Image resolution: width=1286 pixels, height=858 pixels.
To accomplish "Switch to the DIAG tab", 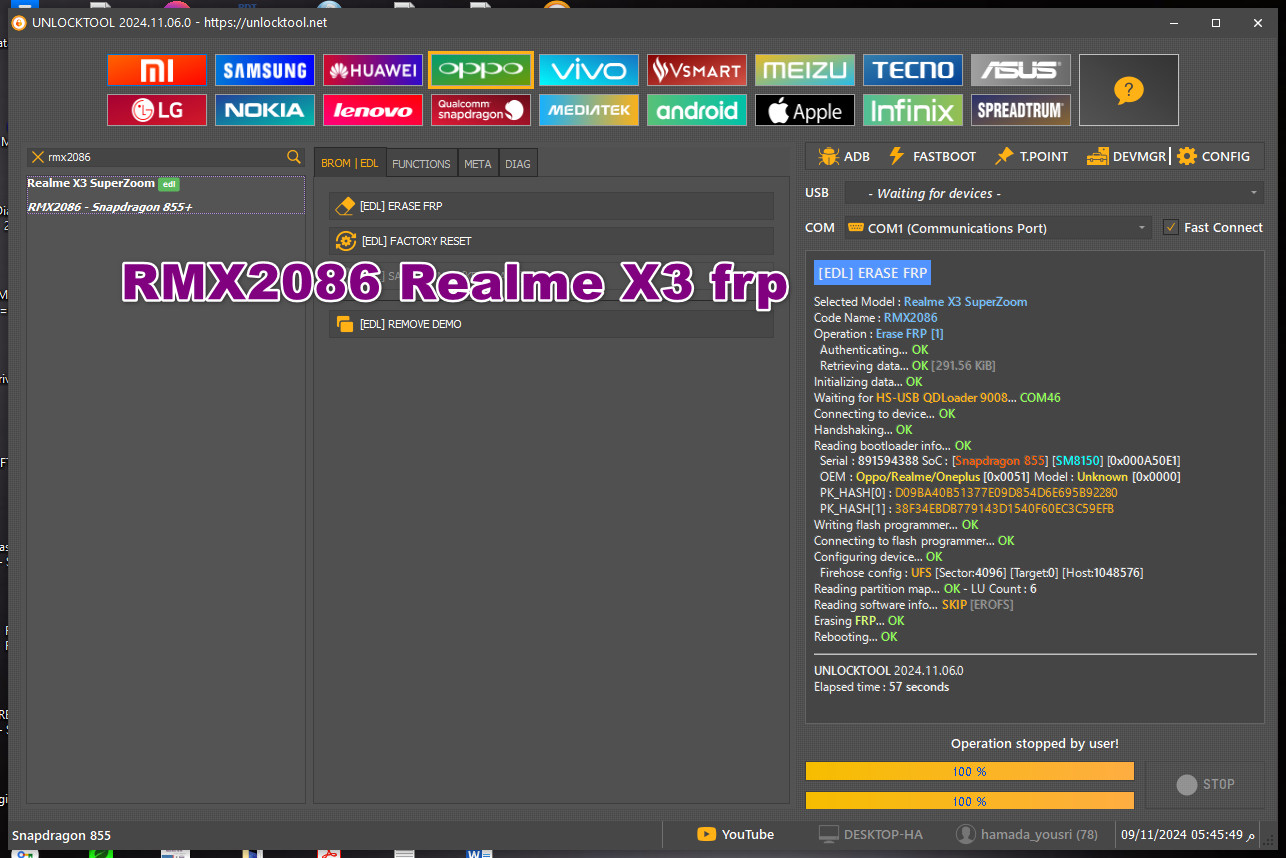I will pyautogui.click(x=518, y=163).
